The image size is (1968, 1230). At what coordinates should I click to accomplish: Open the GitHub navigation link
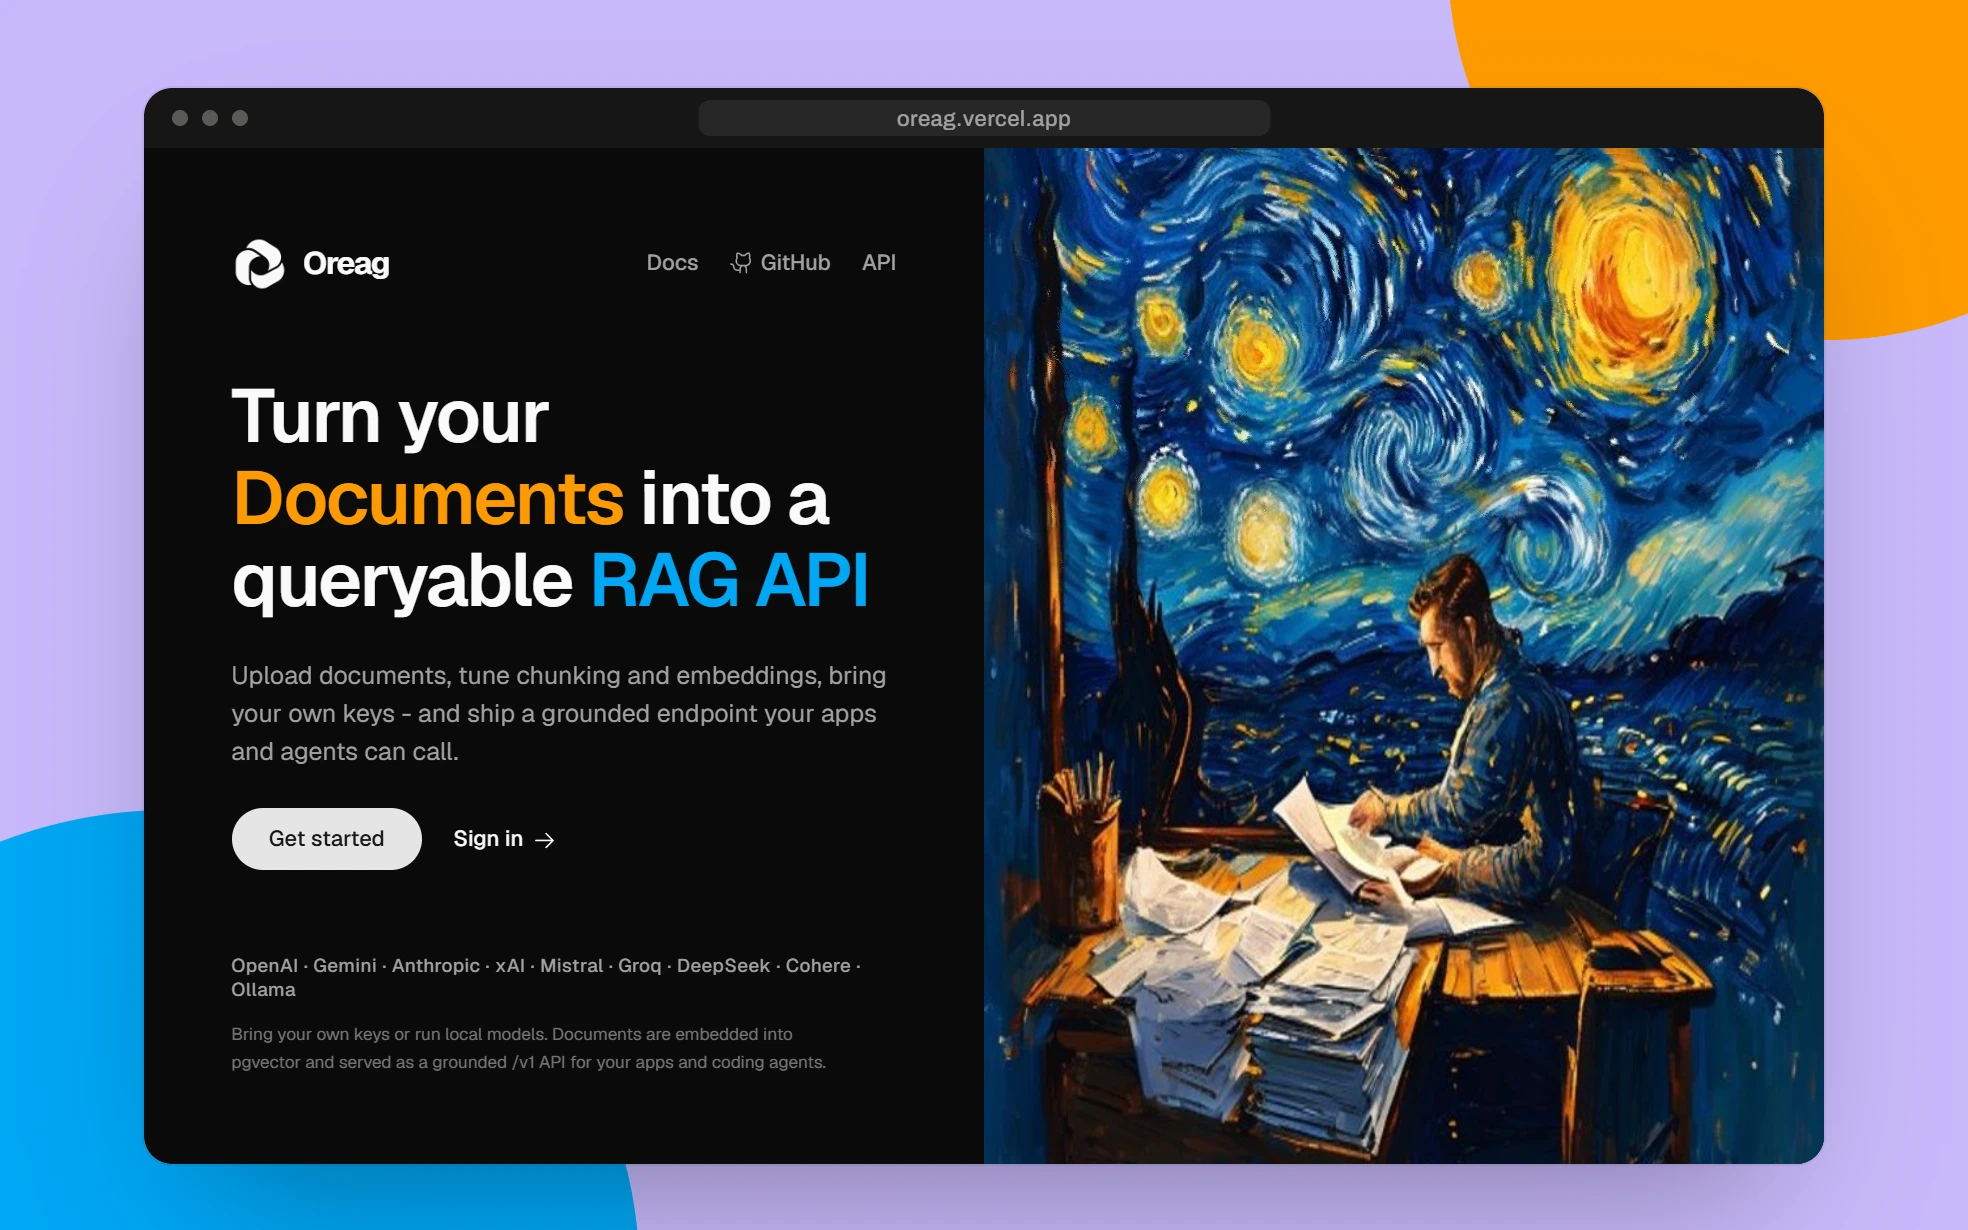(780, 263)
